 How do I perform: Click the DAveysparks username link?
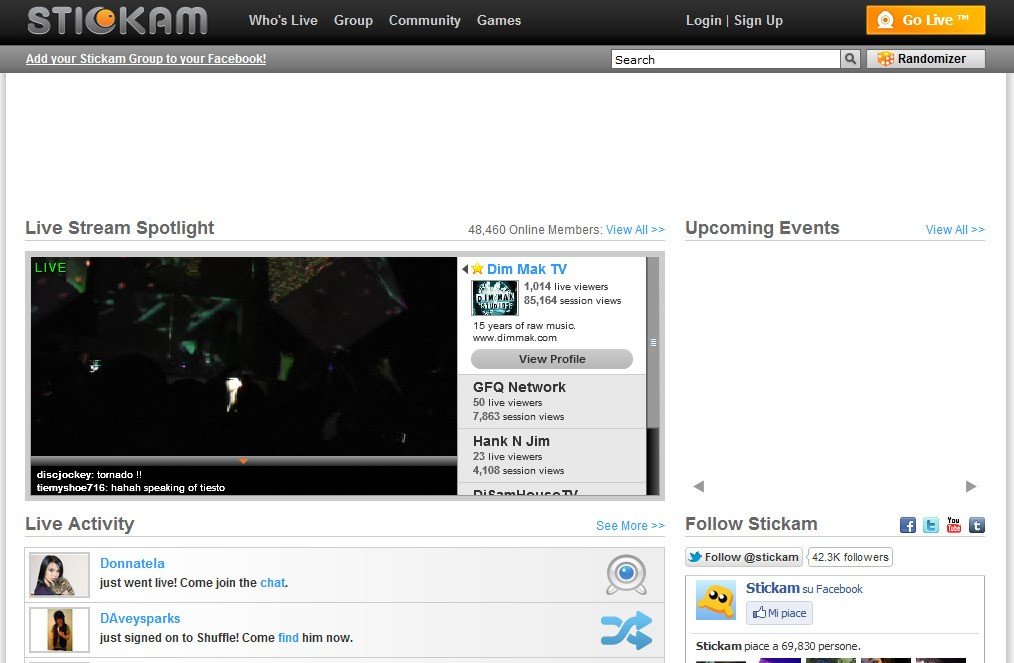pos(140,618)
